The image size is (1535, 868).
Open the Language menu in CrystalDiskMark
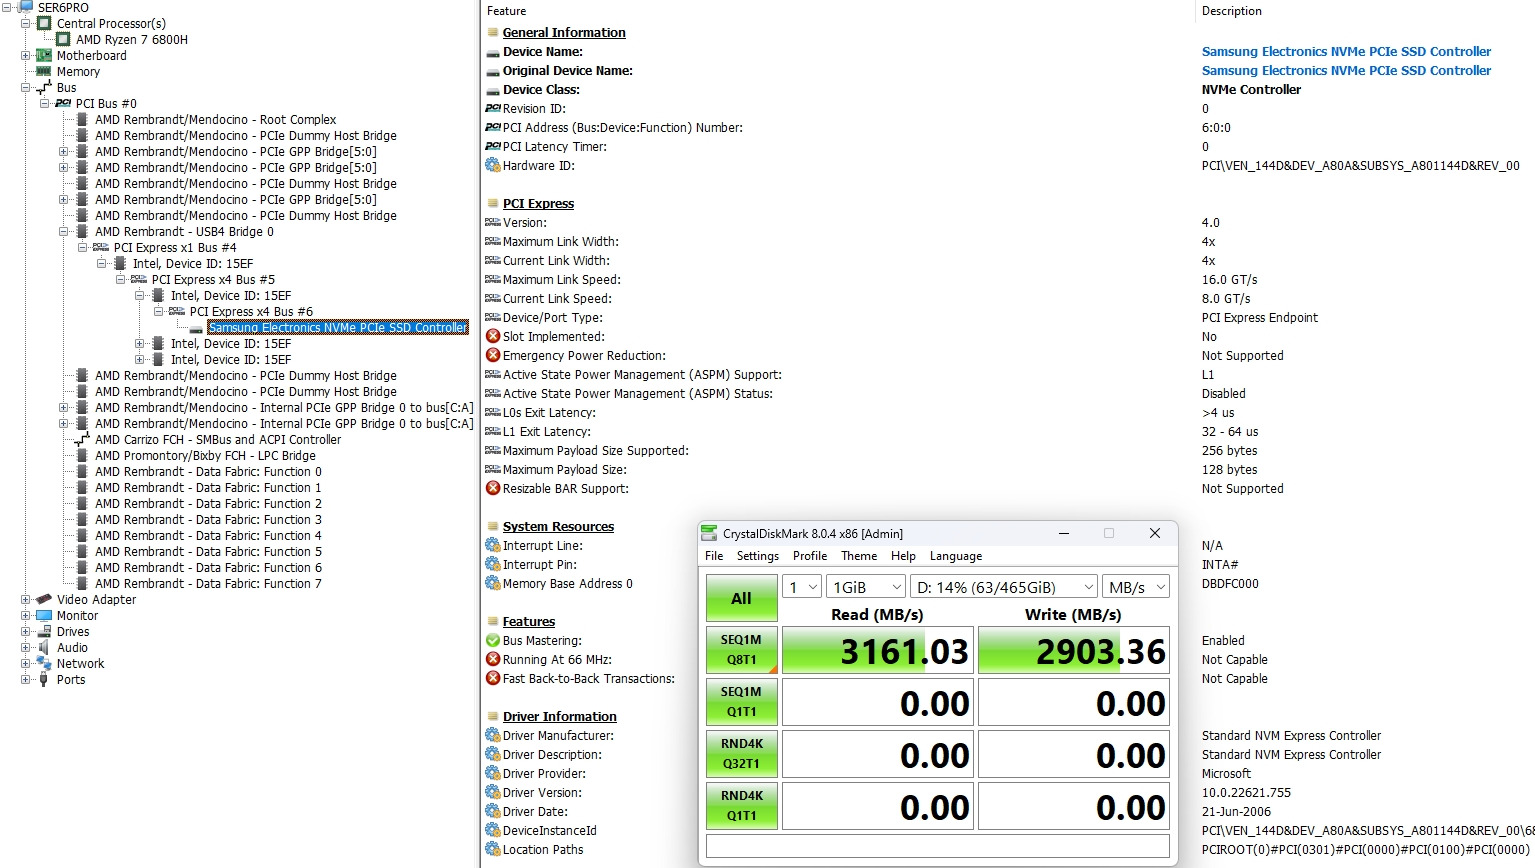click(x=956, y=556)
